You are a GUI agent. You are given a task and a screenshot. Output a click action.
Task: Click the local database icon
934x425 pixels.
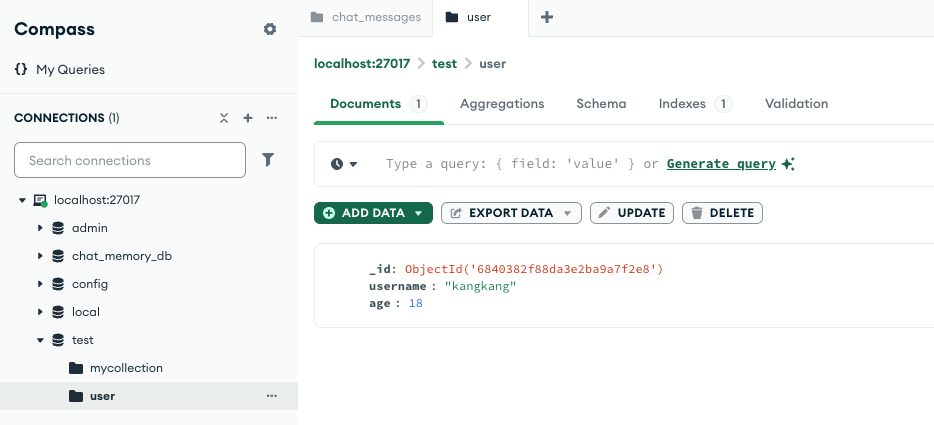[58, 312]
